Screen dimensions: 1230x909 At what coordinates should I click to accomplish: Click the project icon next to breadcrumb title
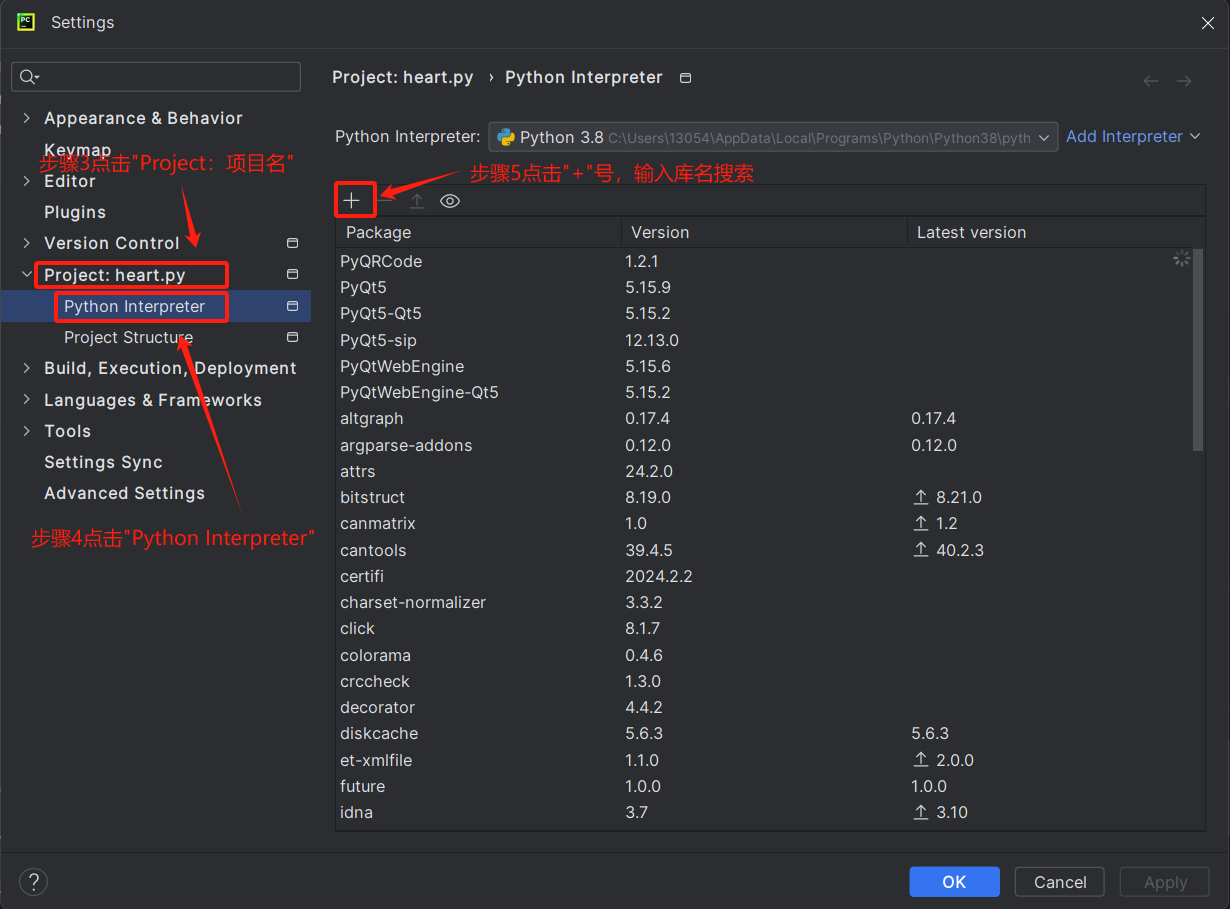point(685,78)
